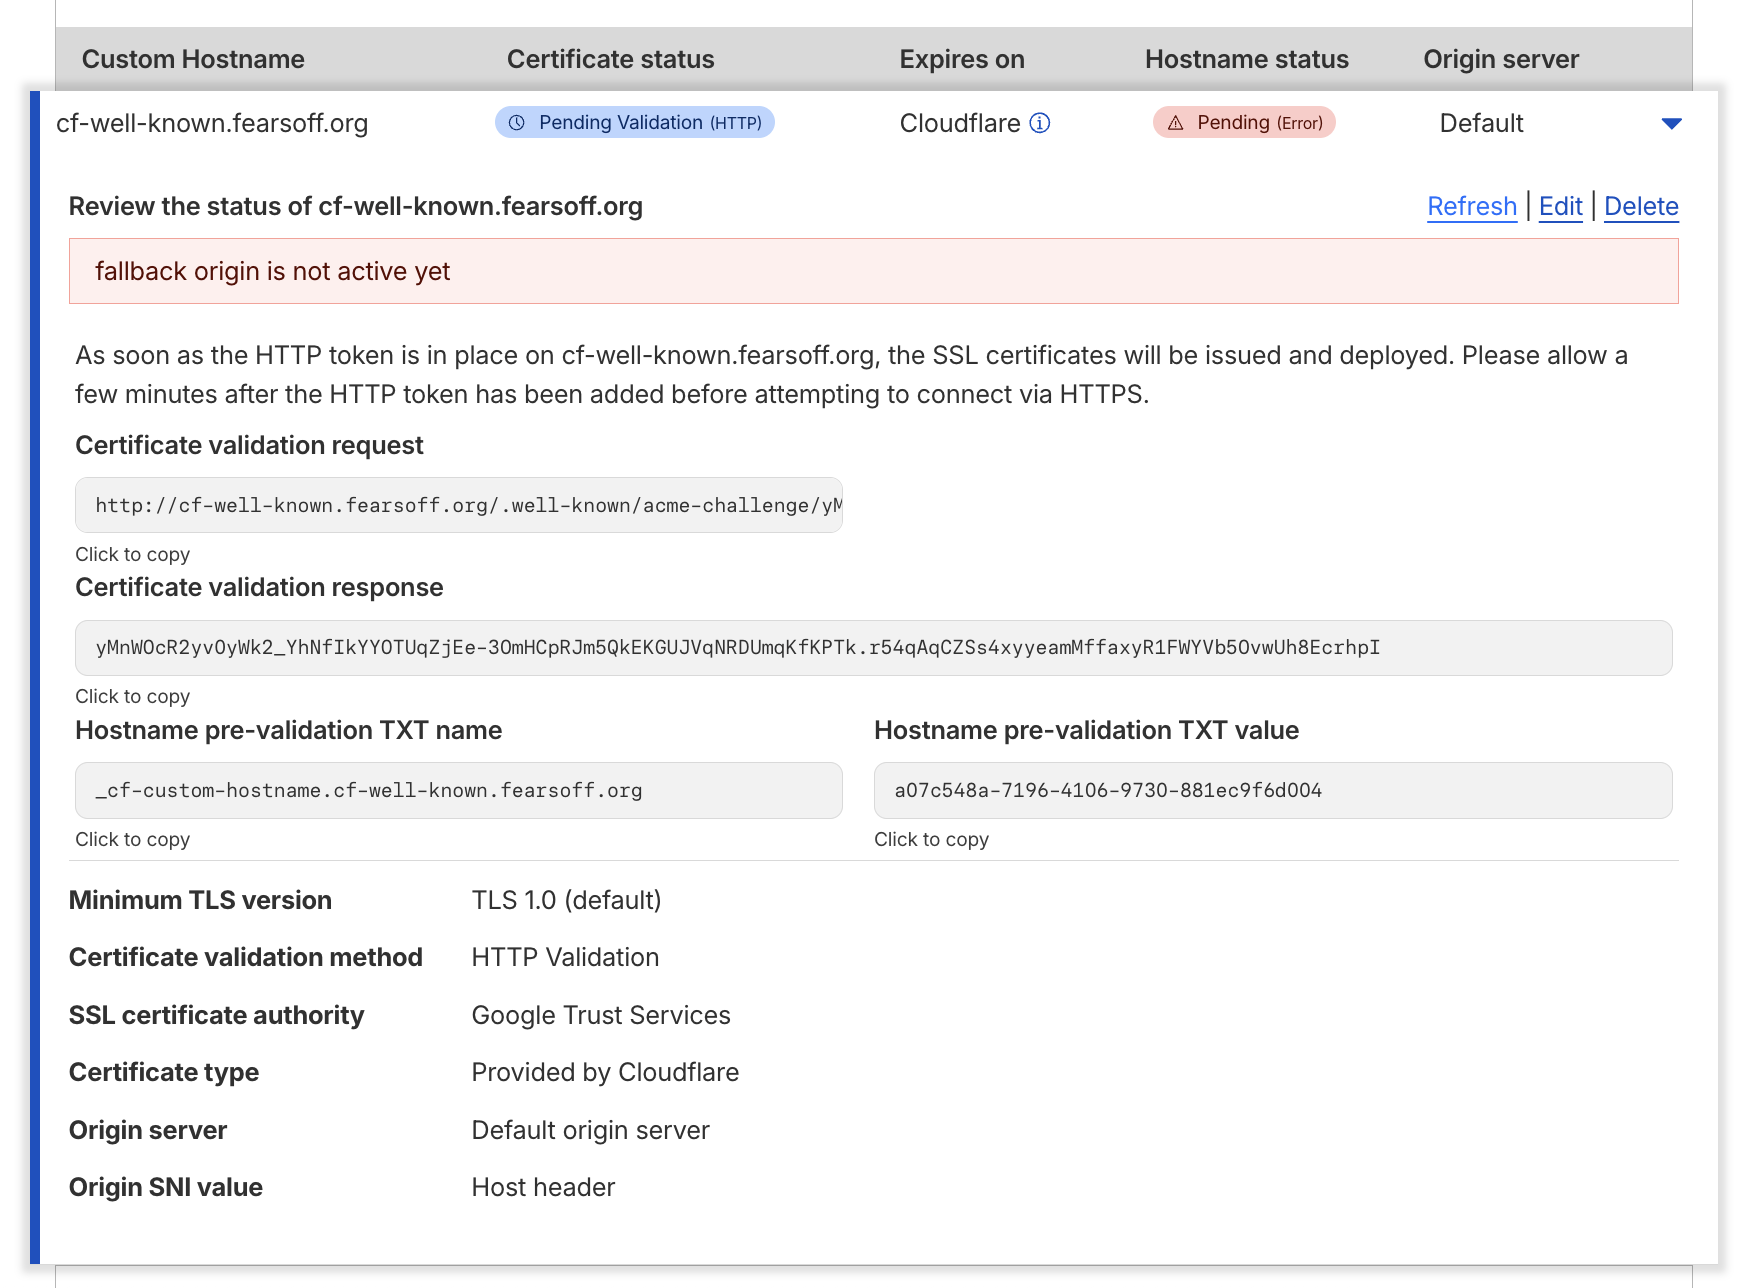This screenshot has height=1288, width=1748.
Task: Copy the pre-validation TXT name field
Action: coord(458,791)
